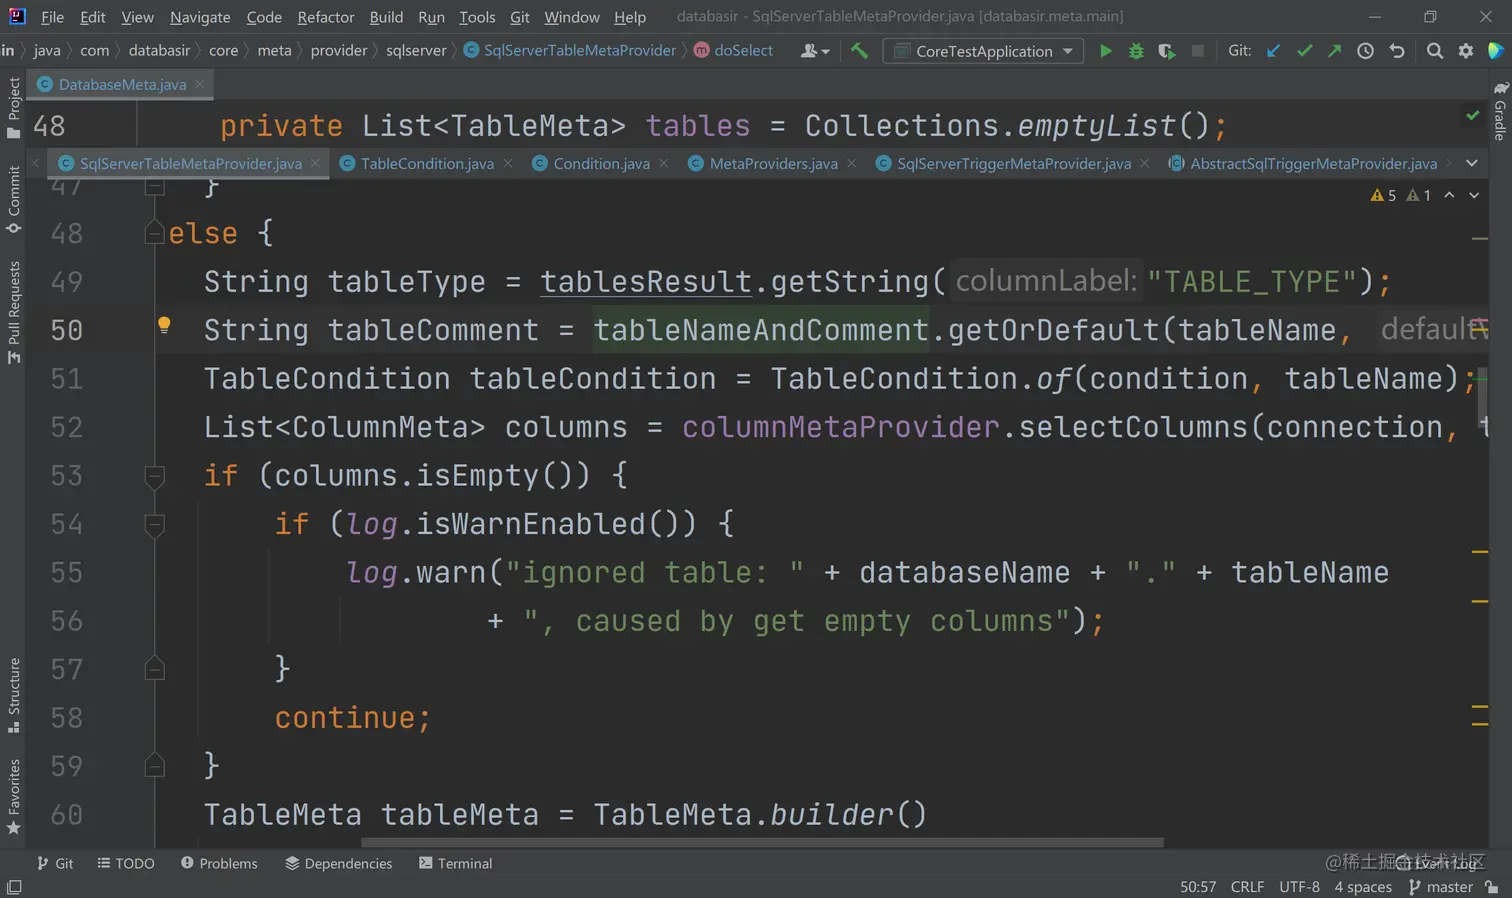The image size is (1512, 898).
Task: Open the Dependencies tool window
Action: 338,863
